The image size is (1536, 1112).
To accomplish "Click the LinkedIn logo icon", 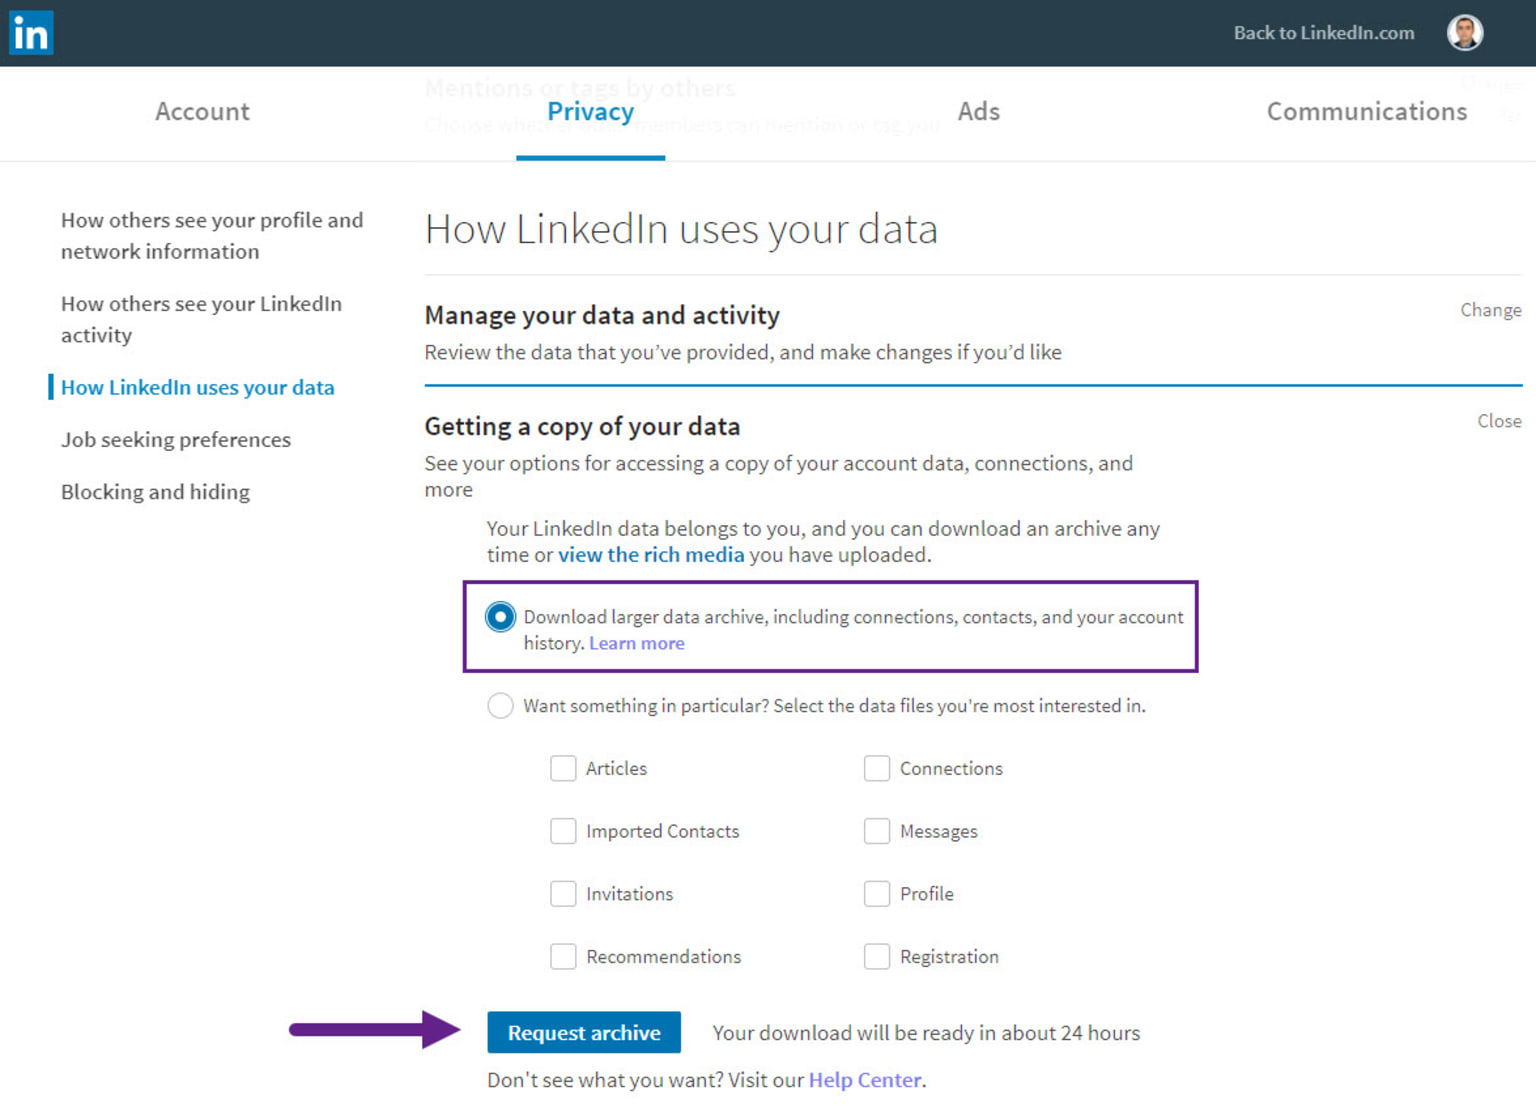I will click(x=31, y=33).
